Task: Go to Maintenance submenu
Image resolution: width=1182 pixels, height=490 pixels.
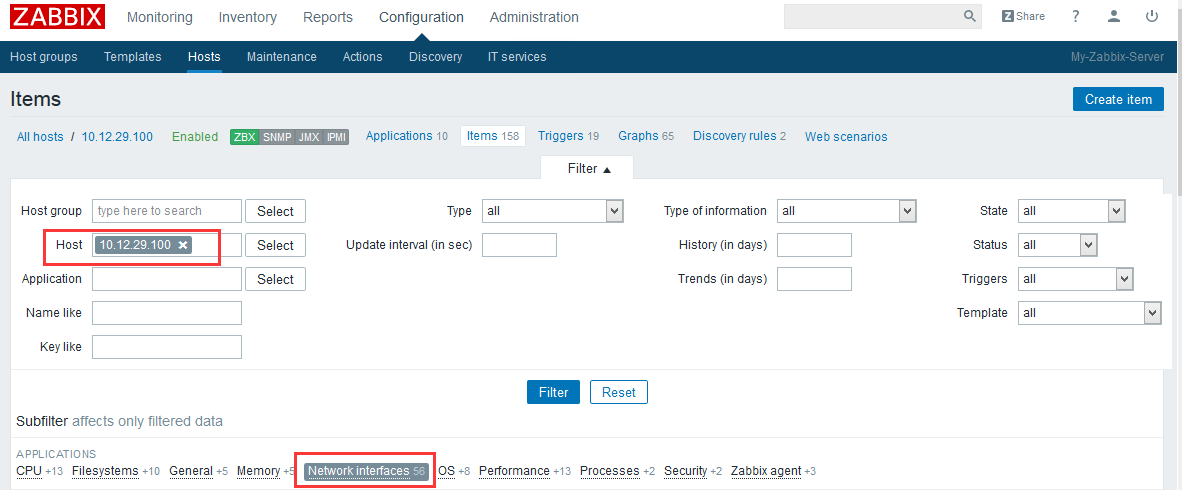Action: 282,57
